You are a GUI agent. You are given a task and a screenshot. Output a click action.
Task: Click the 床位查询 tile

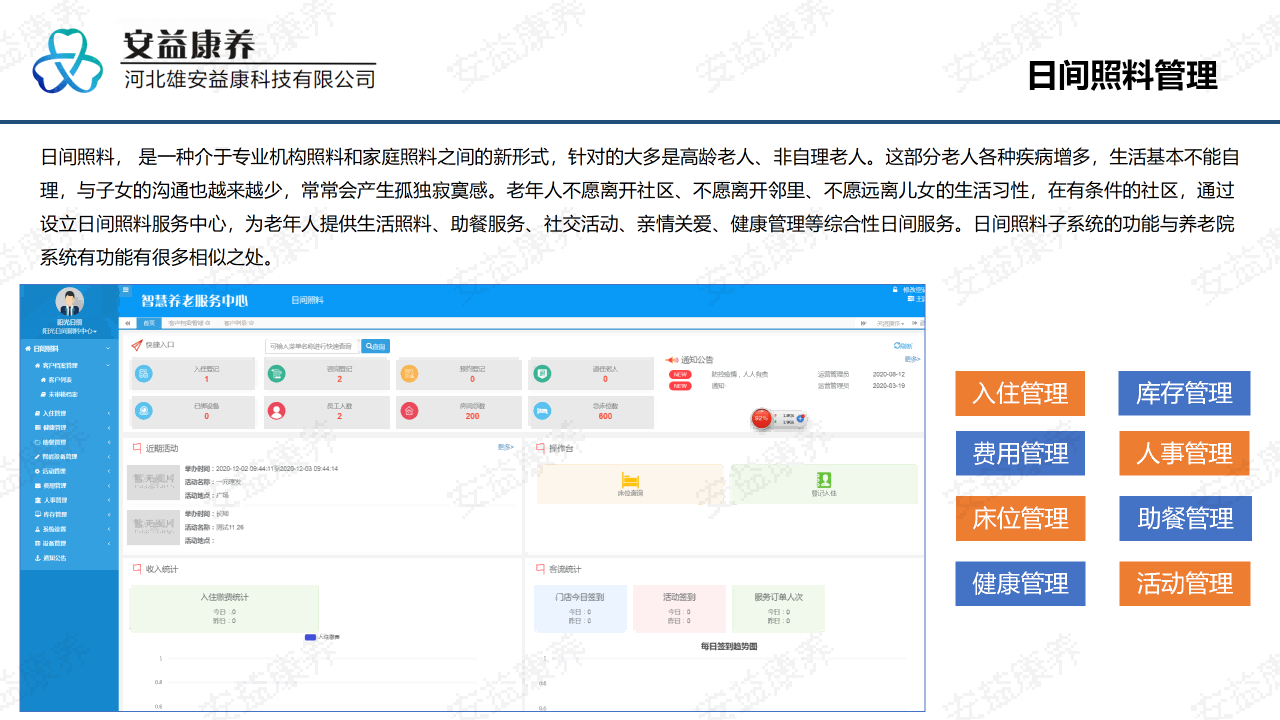[x=630, y=484]
